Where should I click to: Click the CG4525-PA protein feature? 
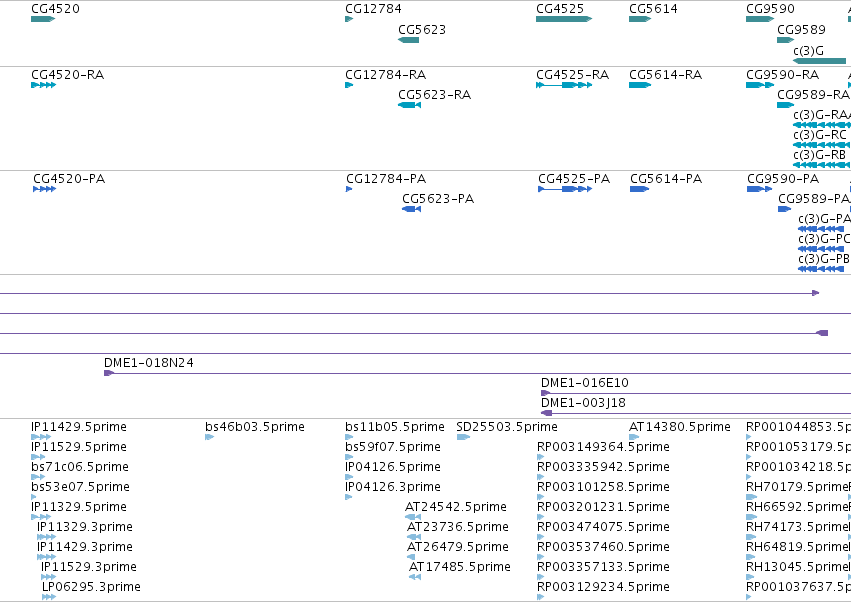[x=565, y=189]
